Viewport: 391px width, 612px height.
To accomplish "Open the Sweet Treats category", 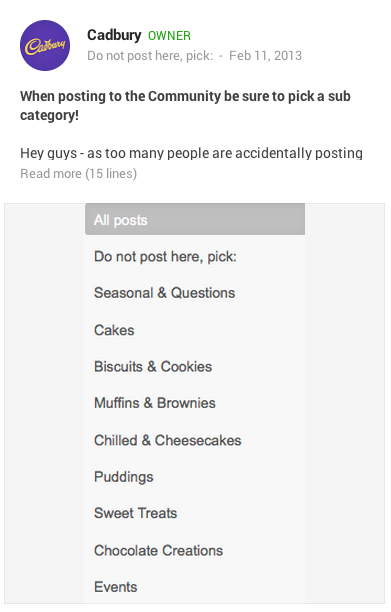I will 195,513.
